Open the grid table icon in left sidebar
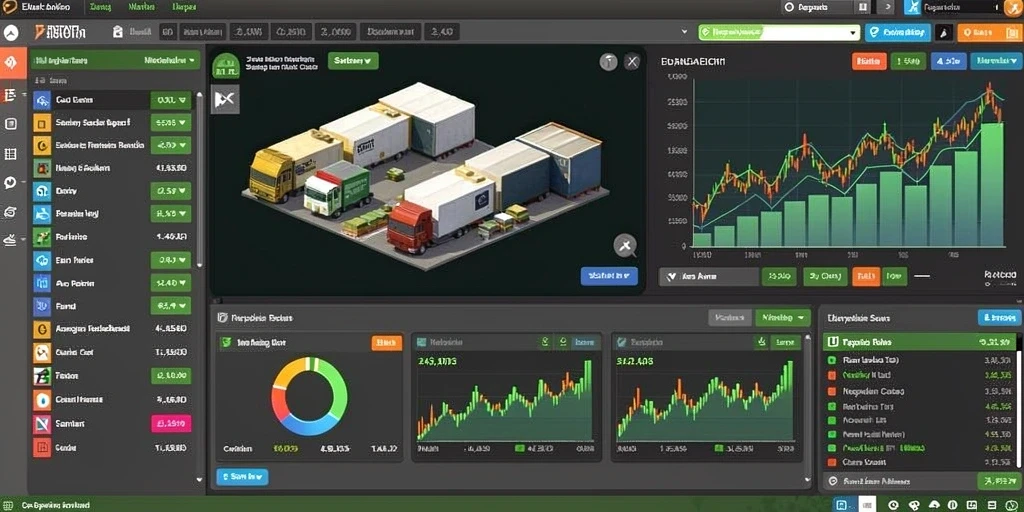Screen dimensions: 1024x512 [x=10, y=154]
